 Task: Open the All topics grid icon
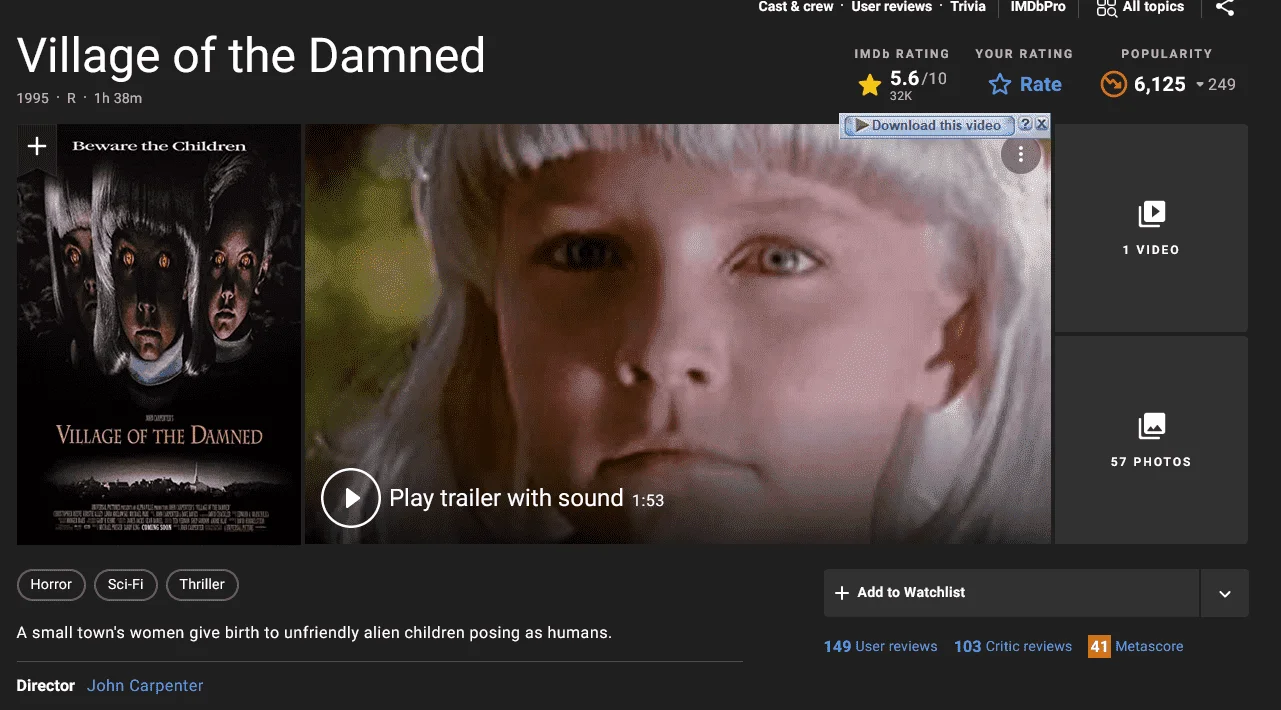1106,8
